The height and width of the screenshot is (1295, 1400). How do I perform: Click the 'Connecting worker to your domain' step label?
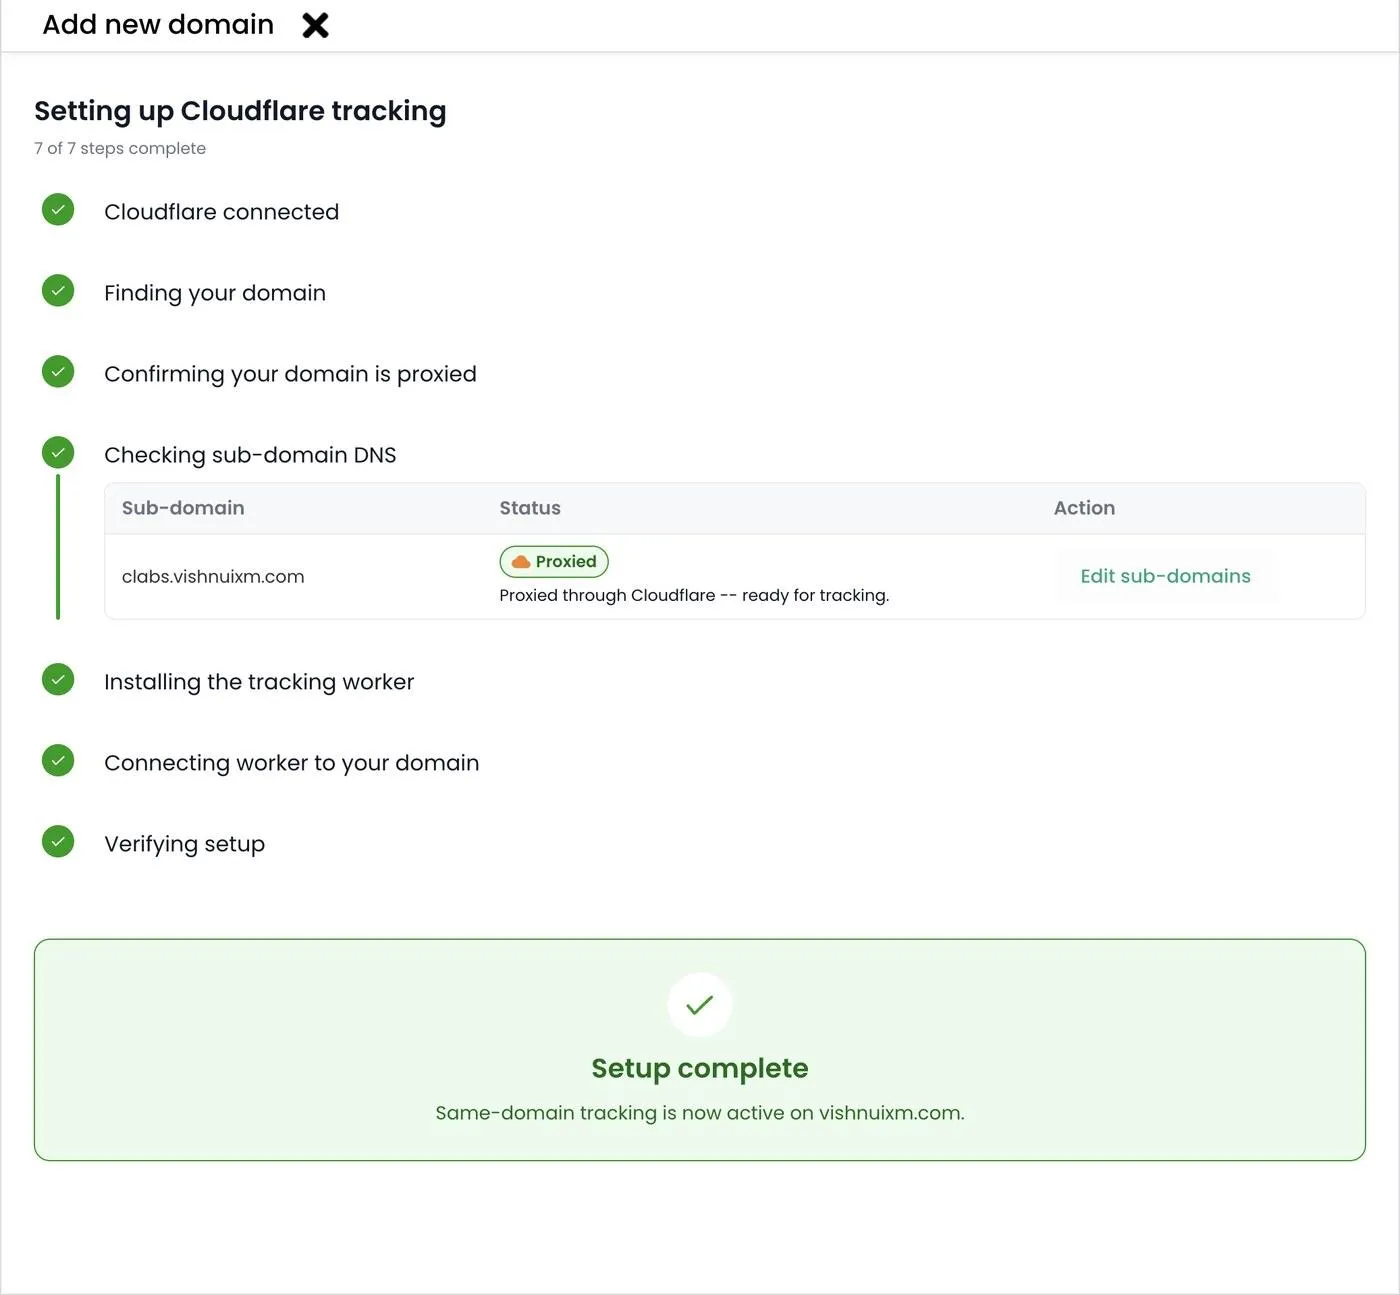click(292, 763)
